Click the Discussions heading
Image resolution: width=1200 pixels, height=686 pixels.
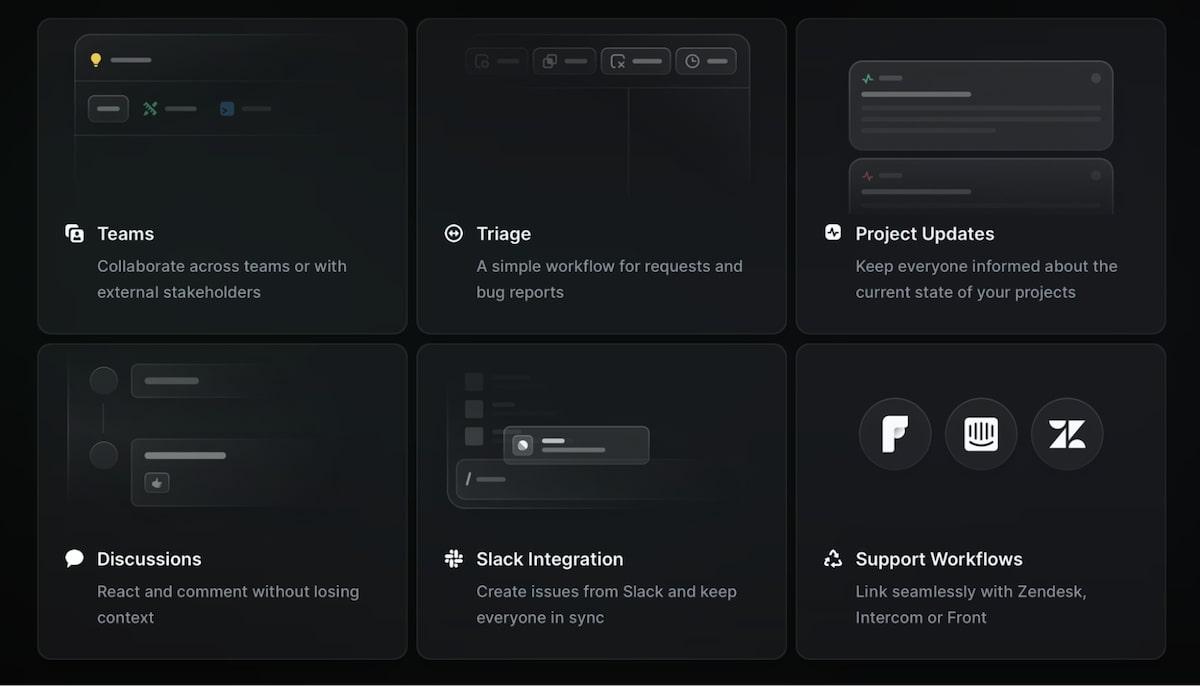pyautogui.click(x=149, y=559)
